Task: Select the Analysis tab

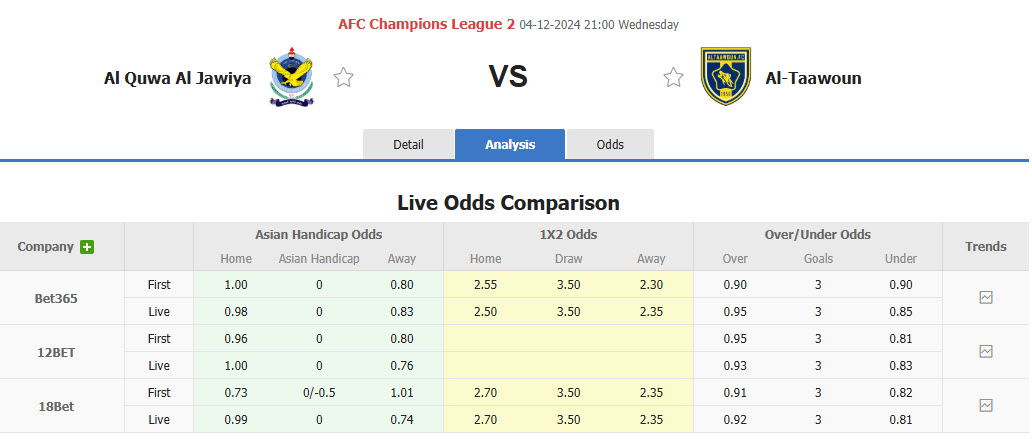Action: pyautogui.click(x=510, y=144)
